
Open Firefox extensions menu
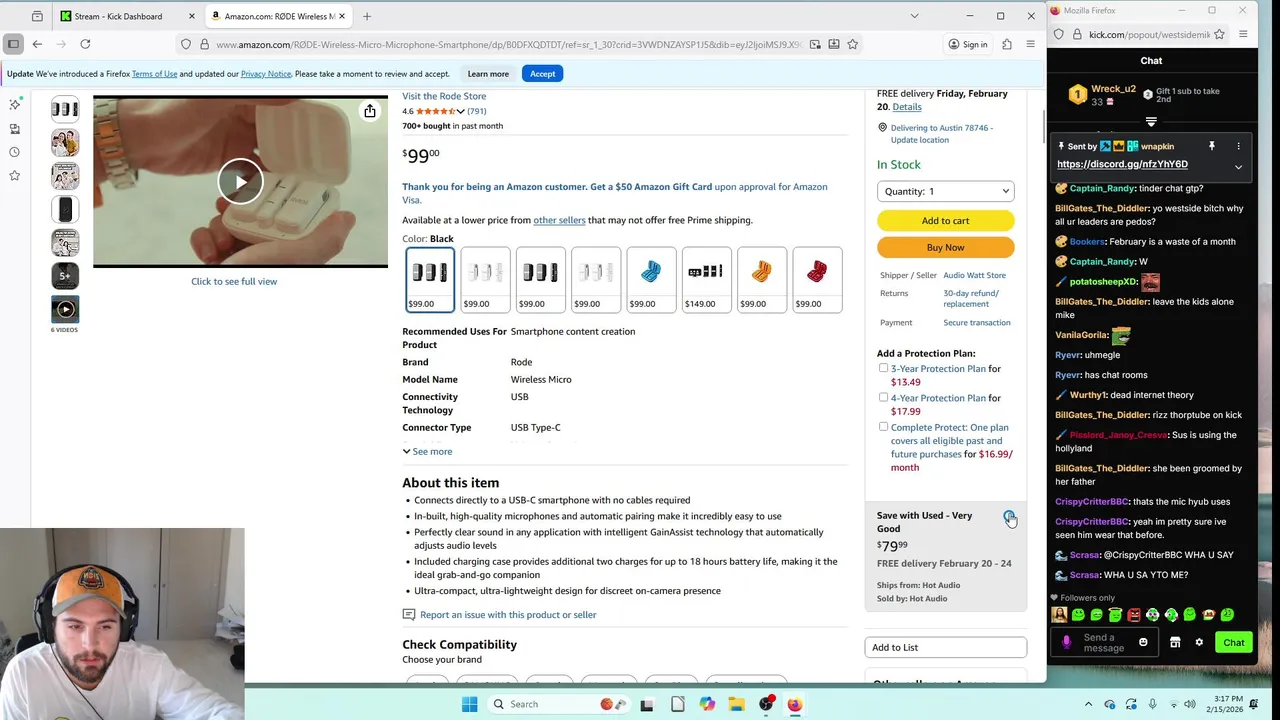[x=1007, y=44]
